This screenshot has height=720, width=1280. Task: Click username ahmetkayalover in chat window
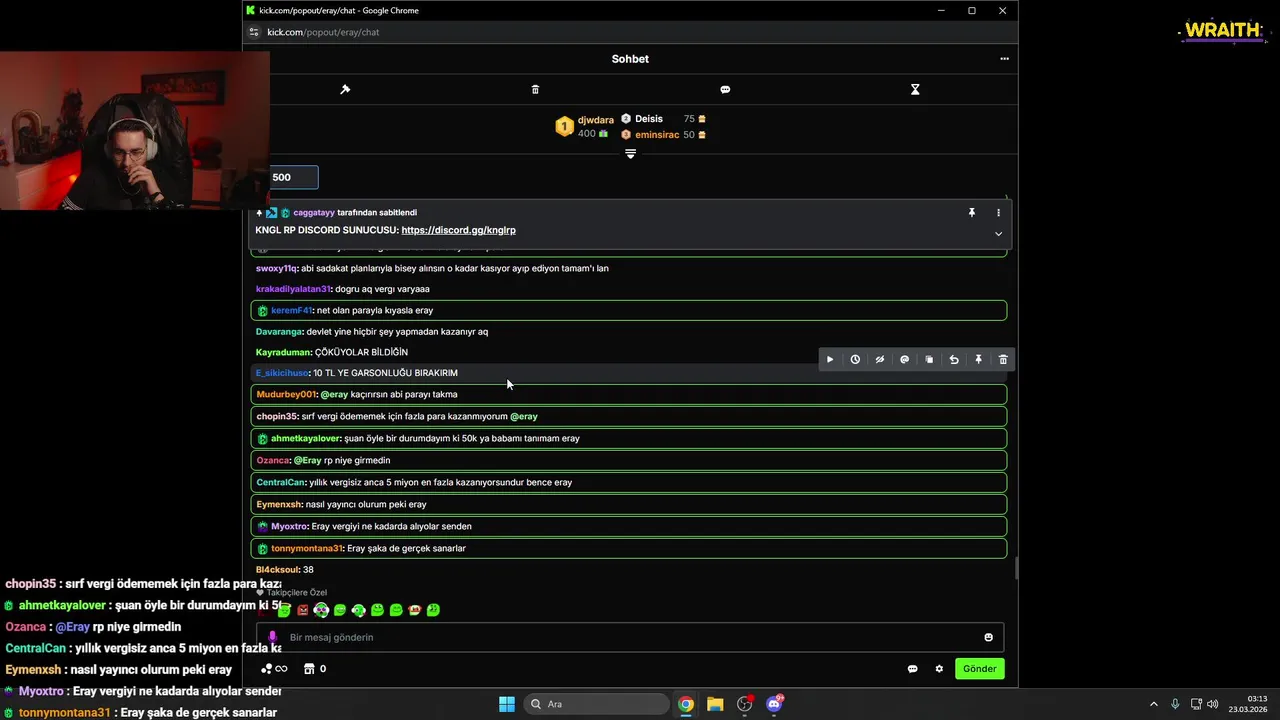[305, 438]
